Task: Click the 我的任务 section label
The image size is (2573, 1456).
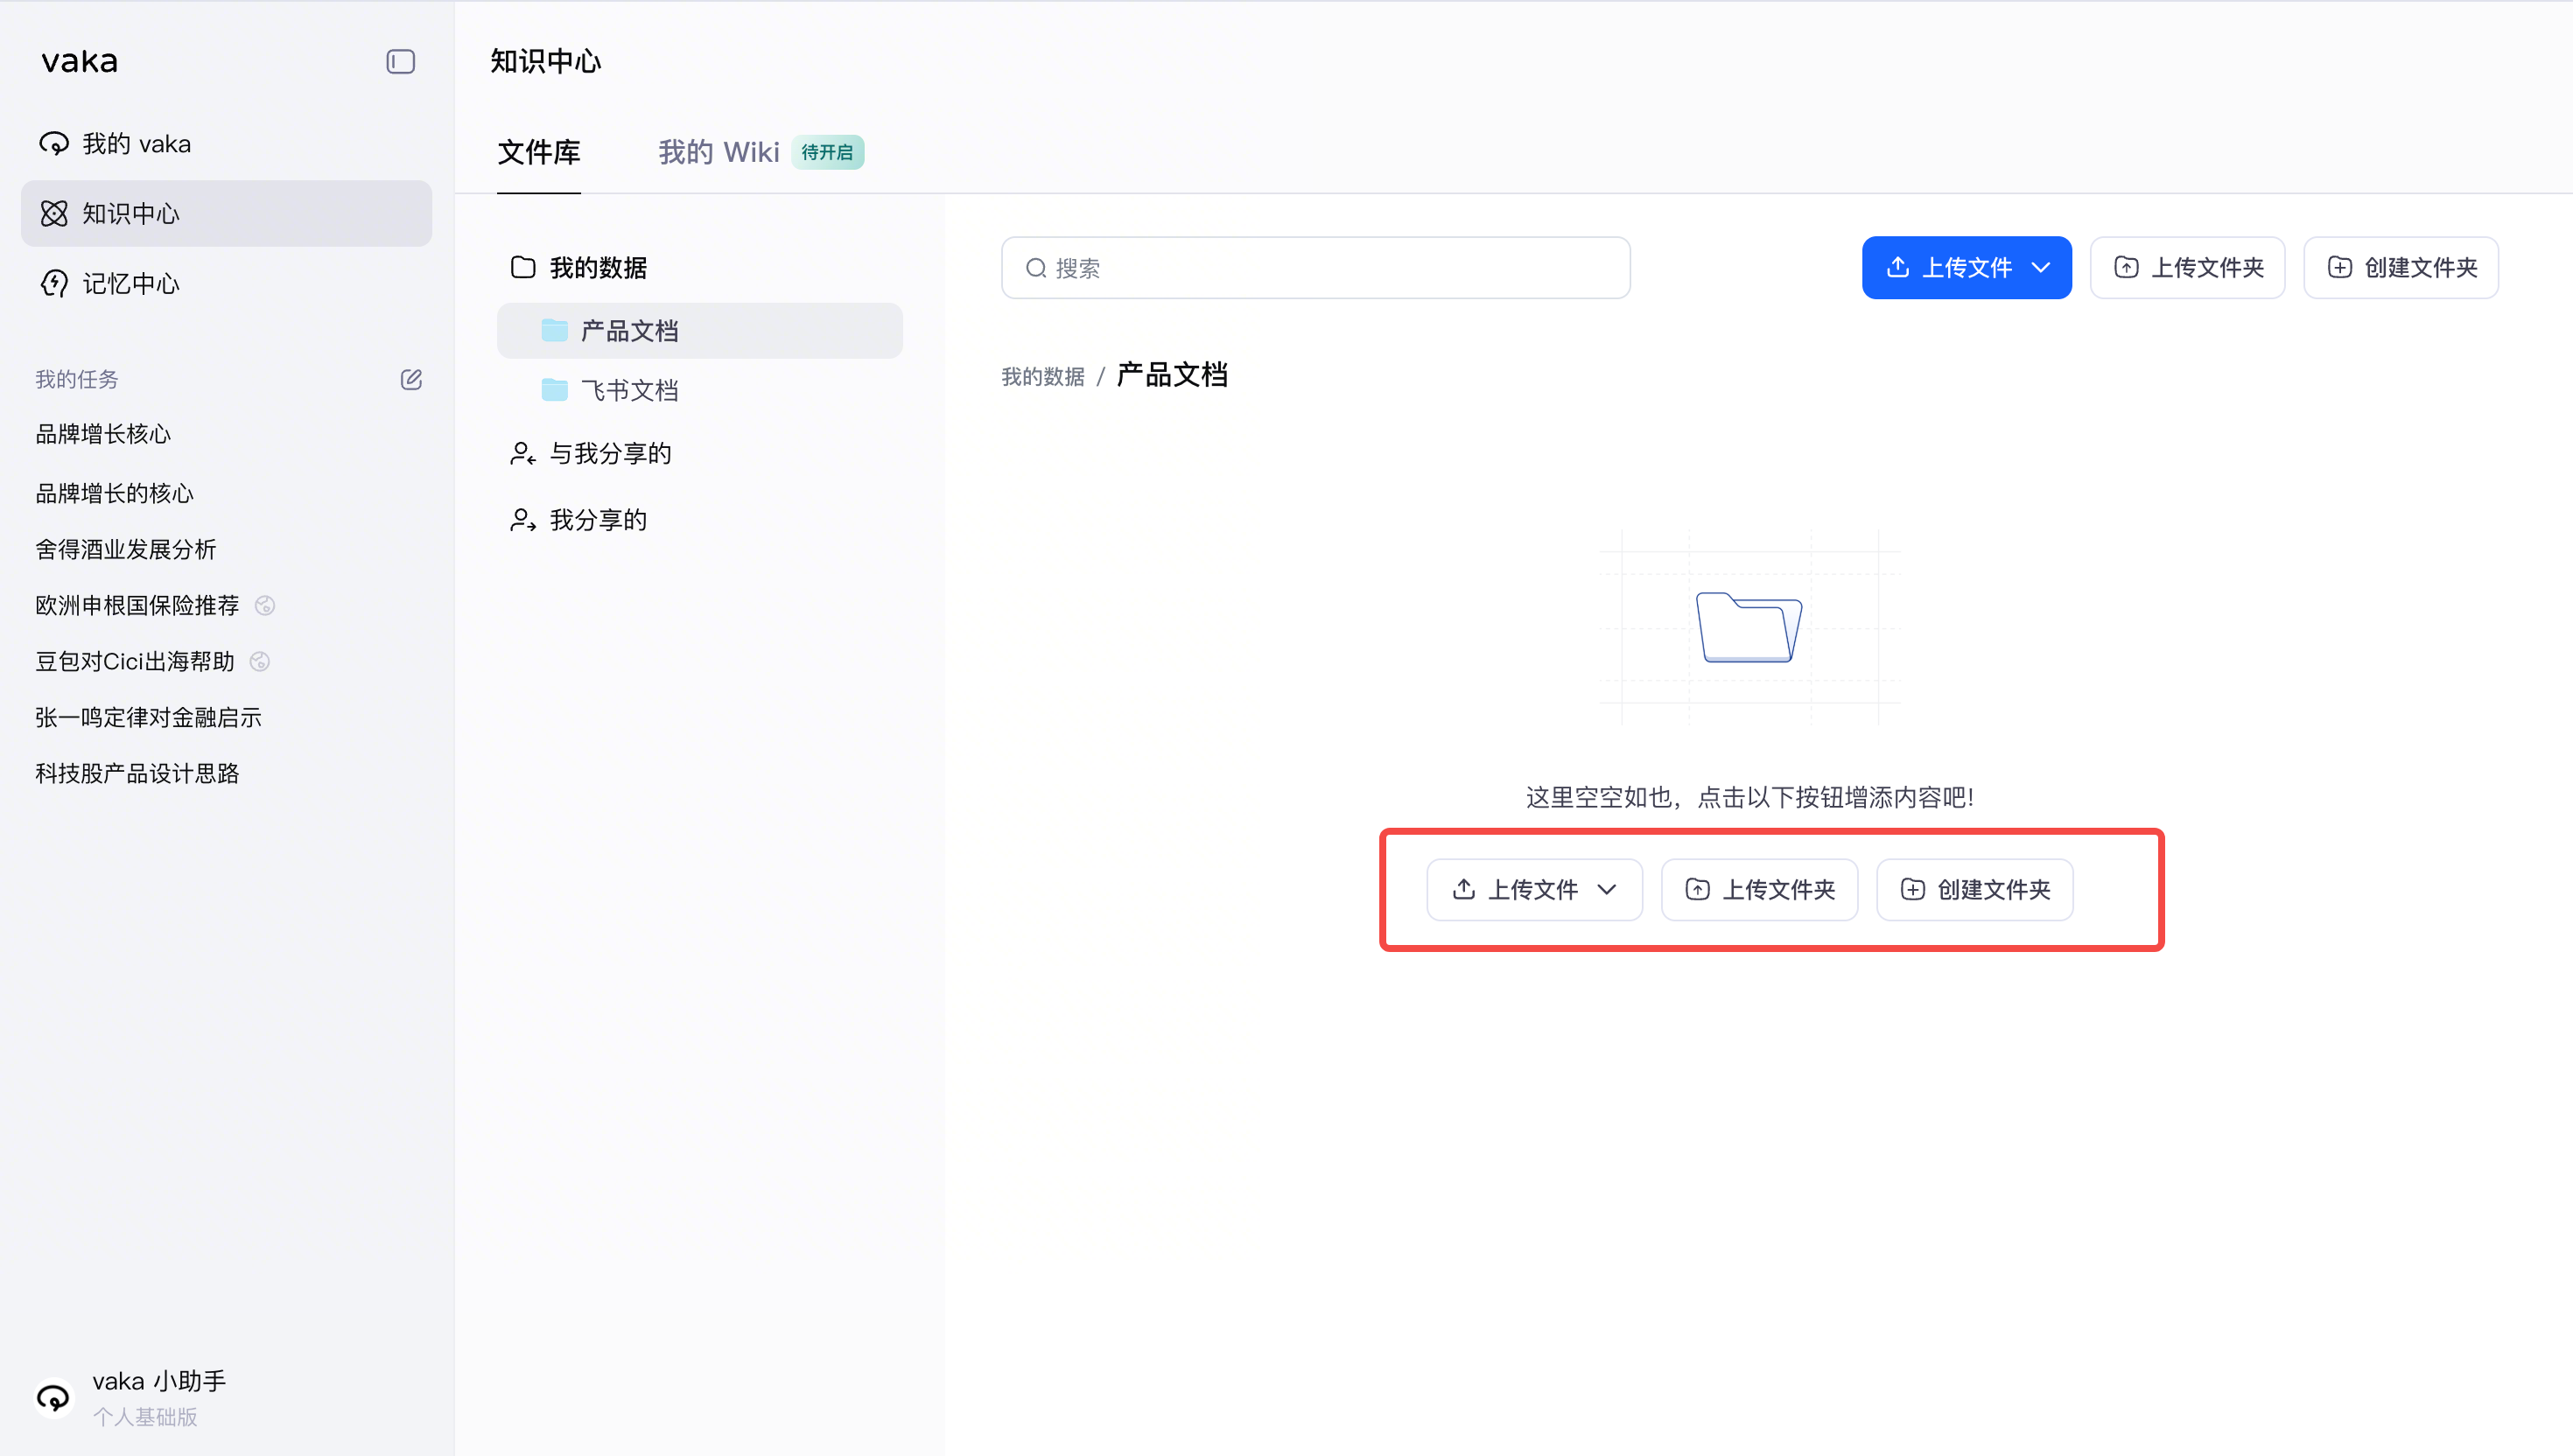Action: pyautogui.click(x=77, y=380)
